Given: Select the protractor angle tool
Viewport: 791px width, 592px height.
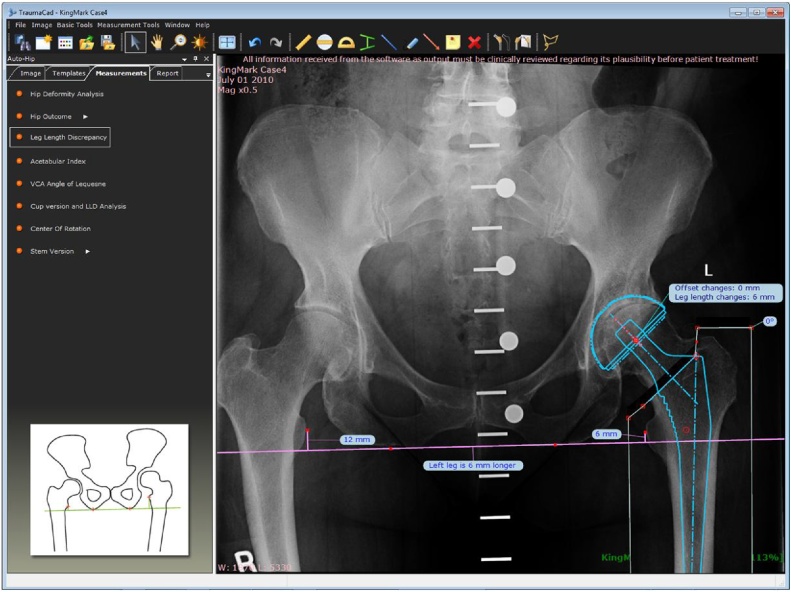Looking at the screenshot, I should (x=346, y=43).
